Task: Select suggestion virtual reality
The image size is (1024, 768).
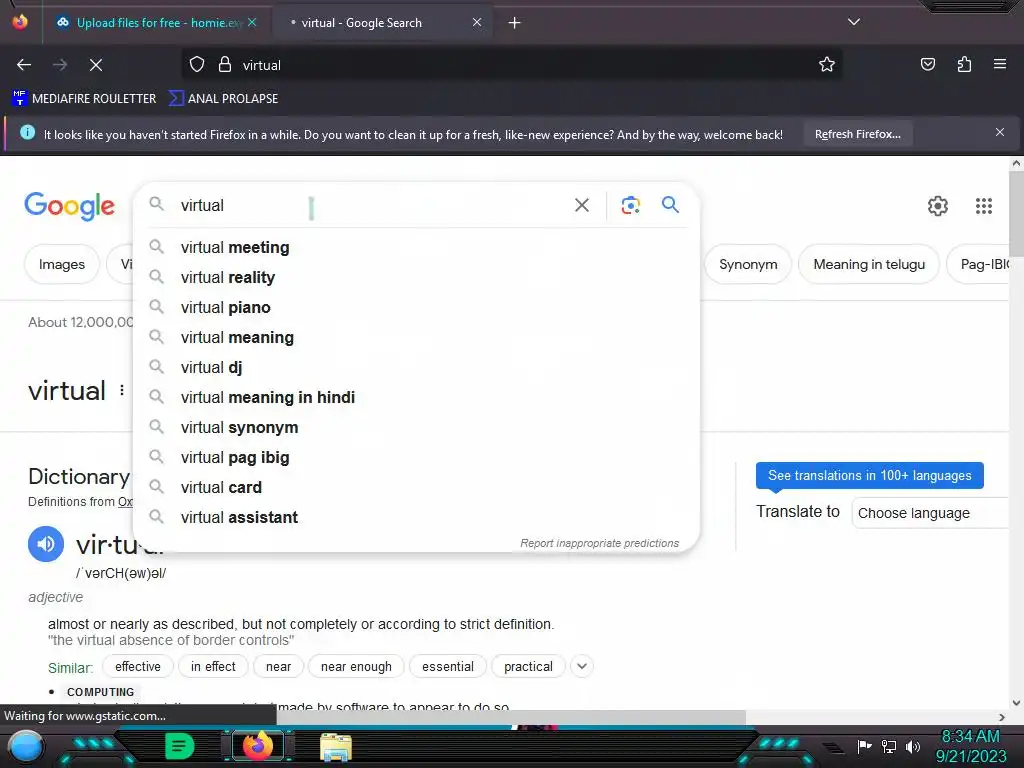Action: pyautogui.click(x=416, y=278)
